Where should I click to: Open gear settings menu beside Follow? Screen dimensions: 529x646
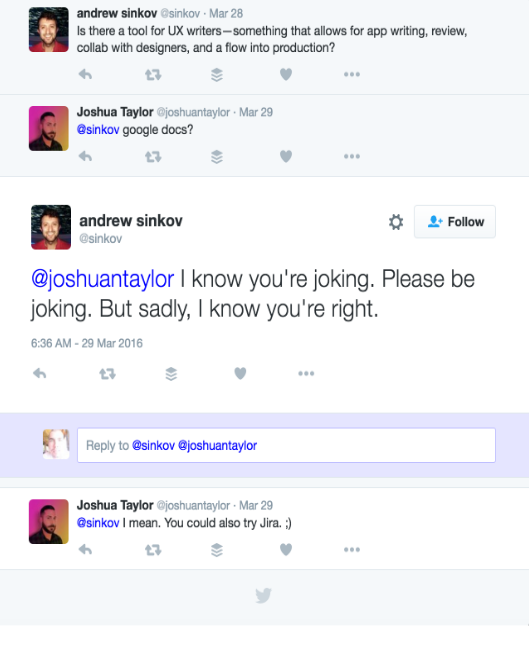396,222
